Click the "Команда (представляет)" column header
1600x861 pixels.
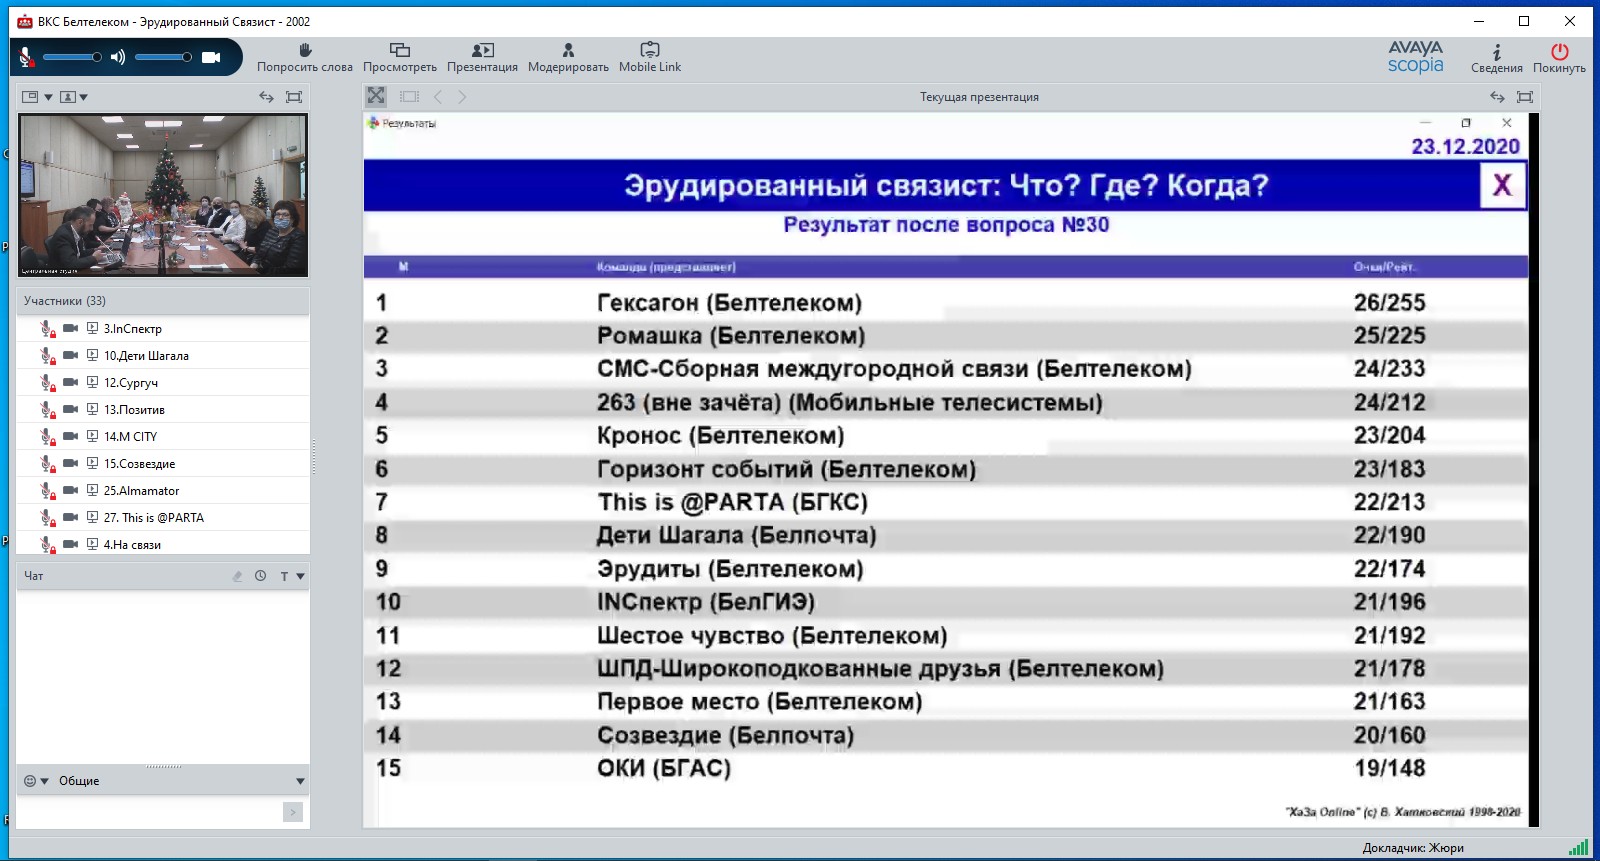666,267
